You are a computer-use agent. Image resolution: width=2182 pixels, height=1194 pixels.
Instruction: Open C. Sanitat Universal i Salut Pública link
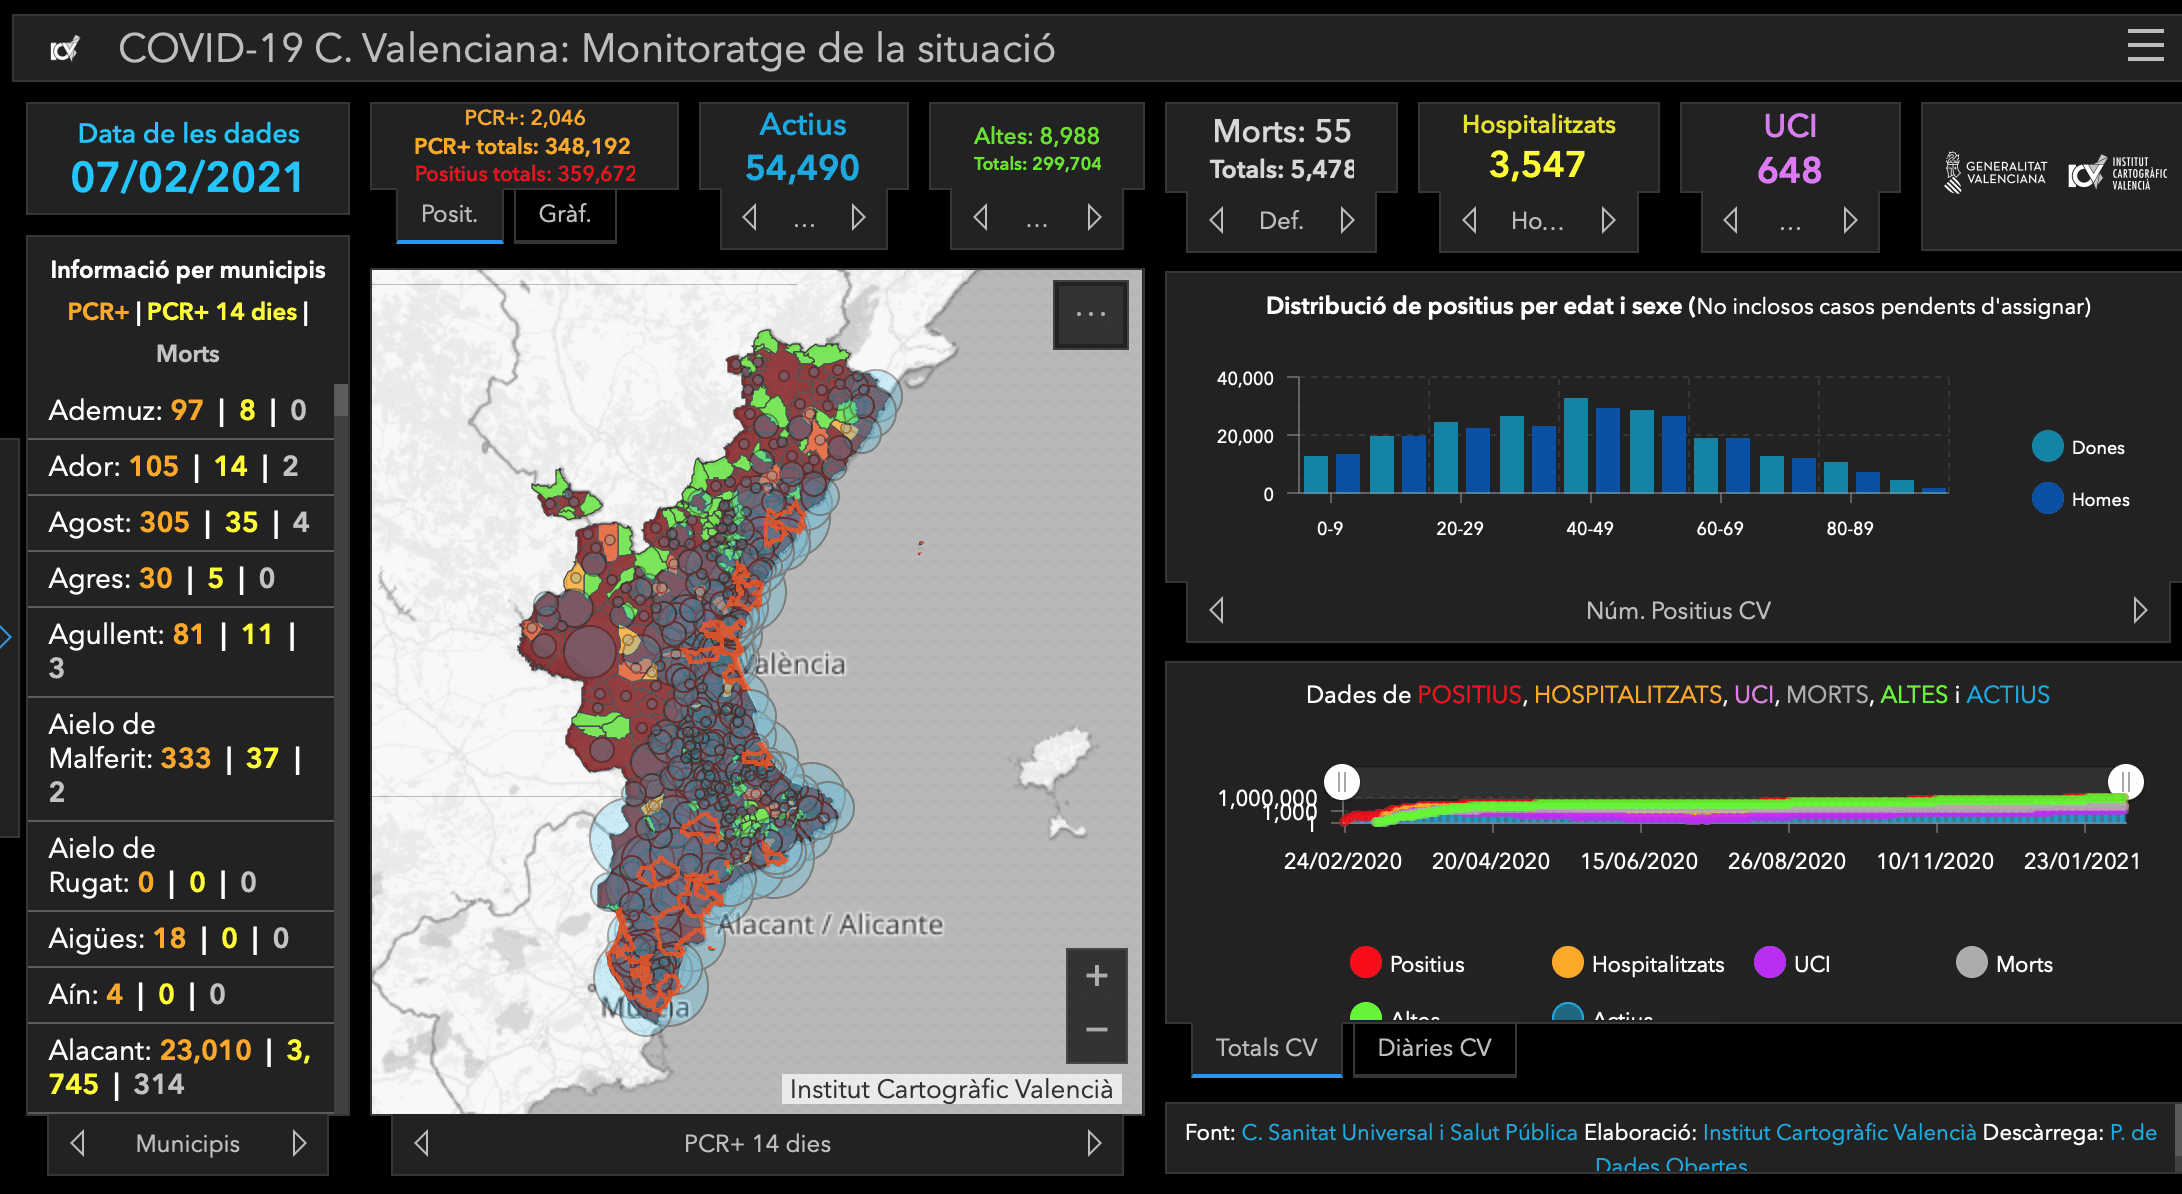1409,1132
